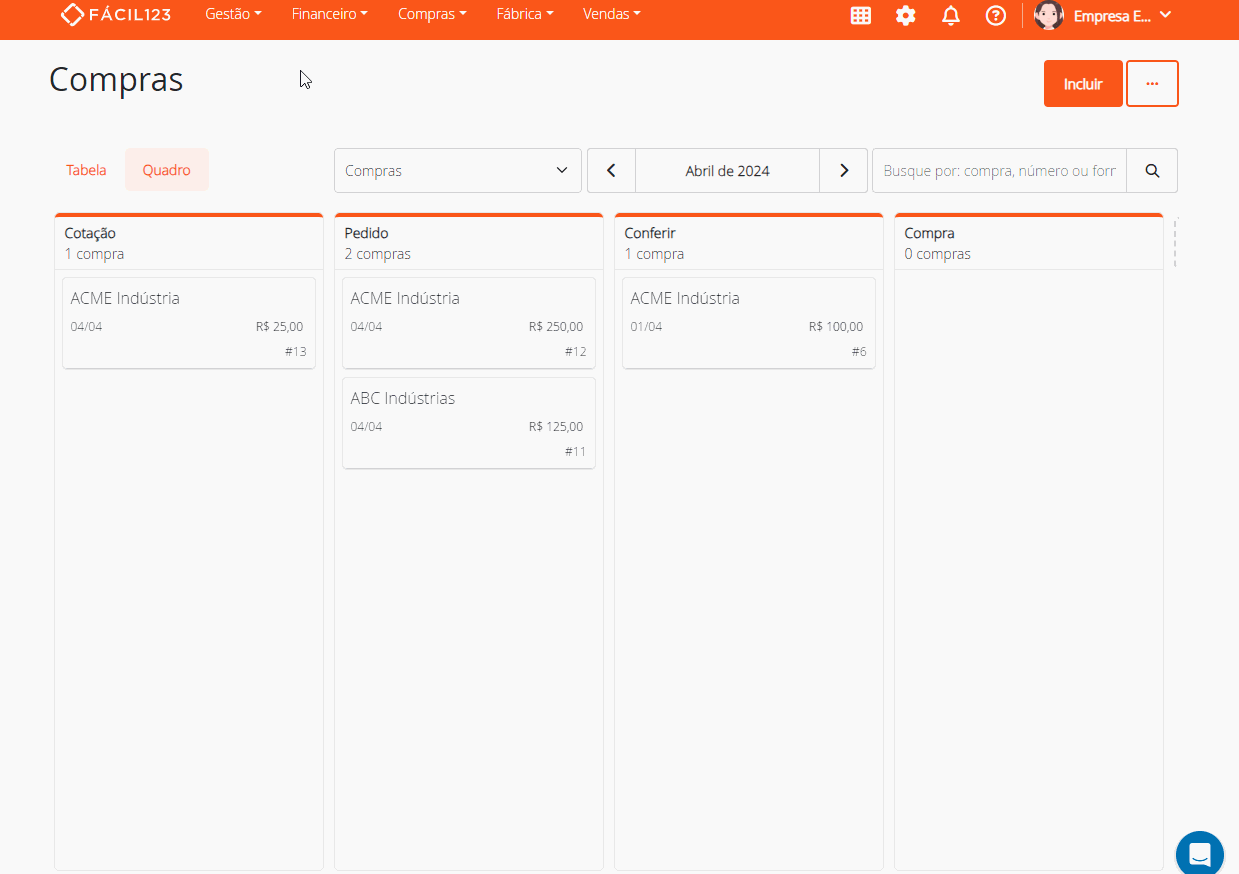The width and height of the screenshot is (1239, 874).
Task: Open the chat support bubble
Action: (x=1199, y=854)
